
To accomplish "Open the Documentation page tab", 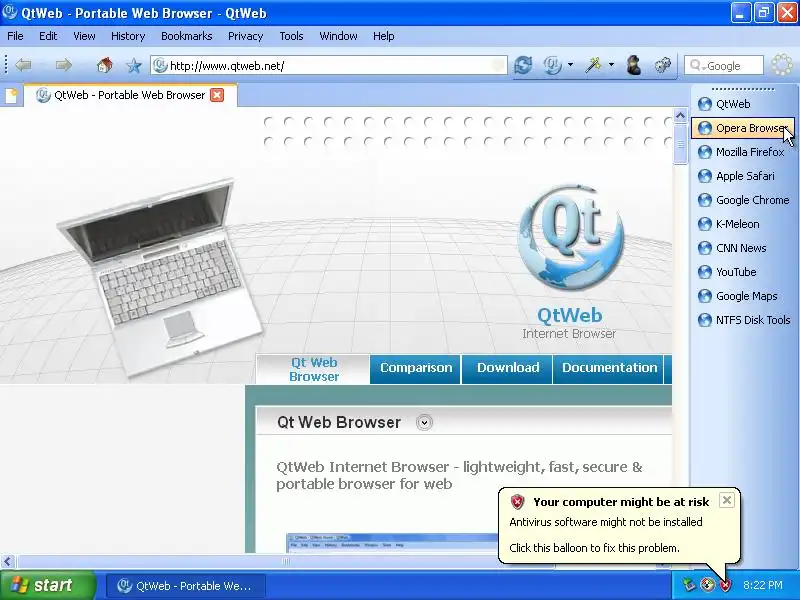I will pos(609,368).
